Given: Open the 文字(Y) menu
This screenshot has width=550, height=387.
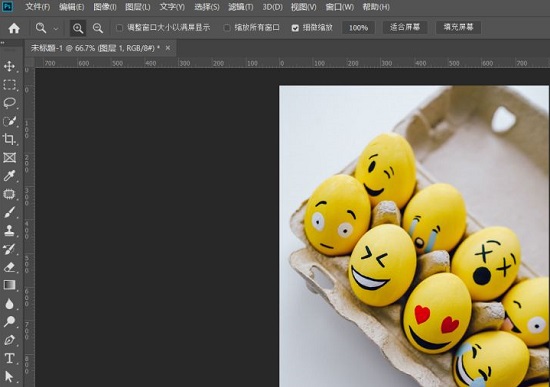Looking at the screenshot, I should [172, 7].
